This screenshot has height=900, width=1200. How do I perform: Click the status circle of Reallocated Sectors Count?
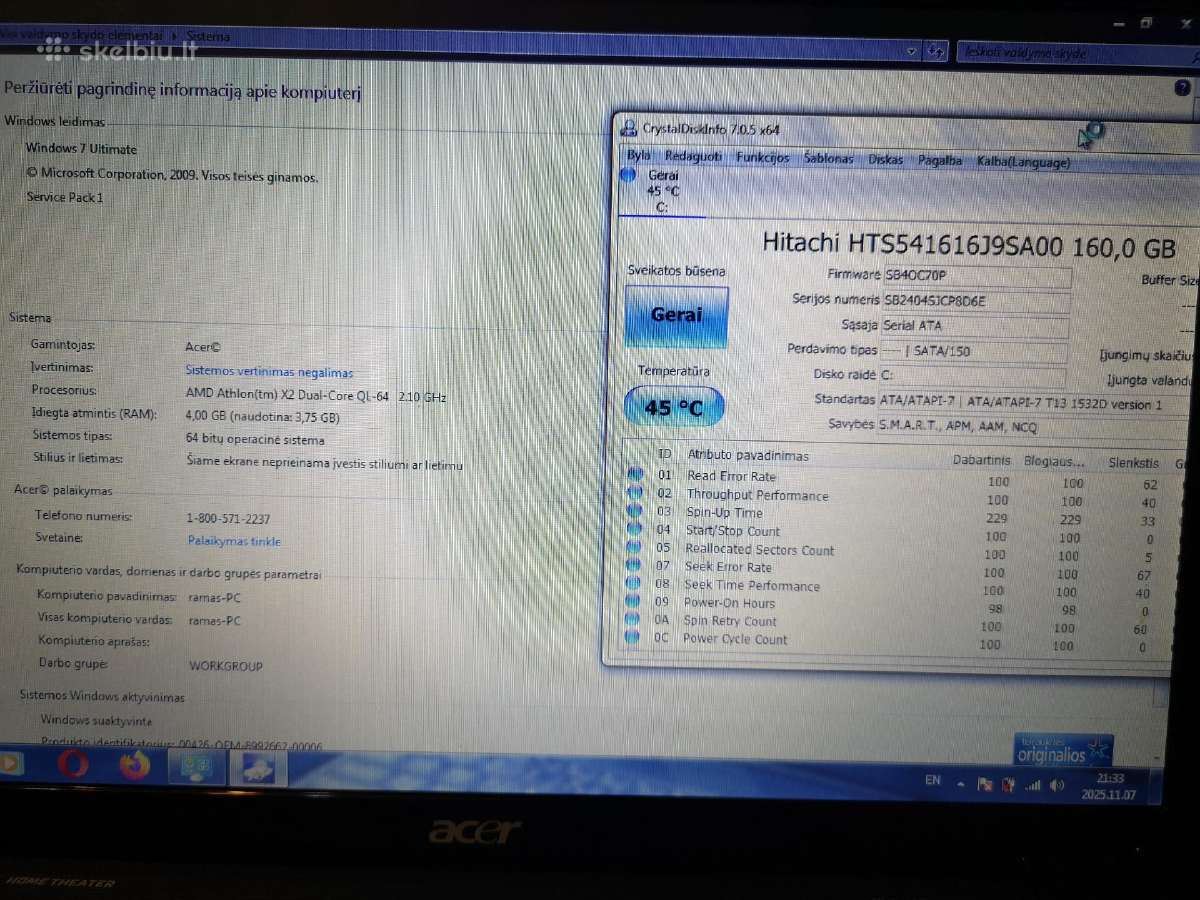point(634,546)
